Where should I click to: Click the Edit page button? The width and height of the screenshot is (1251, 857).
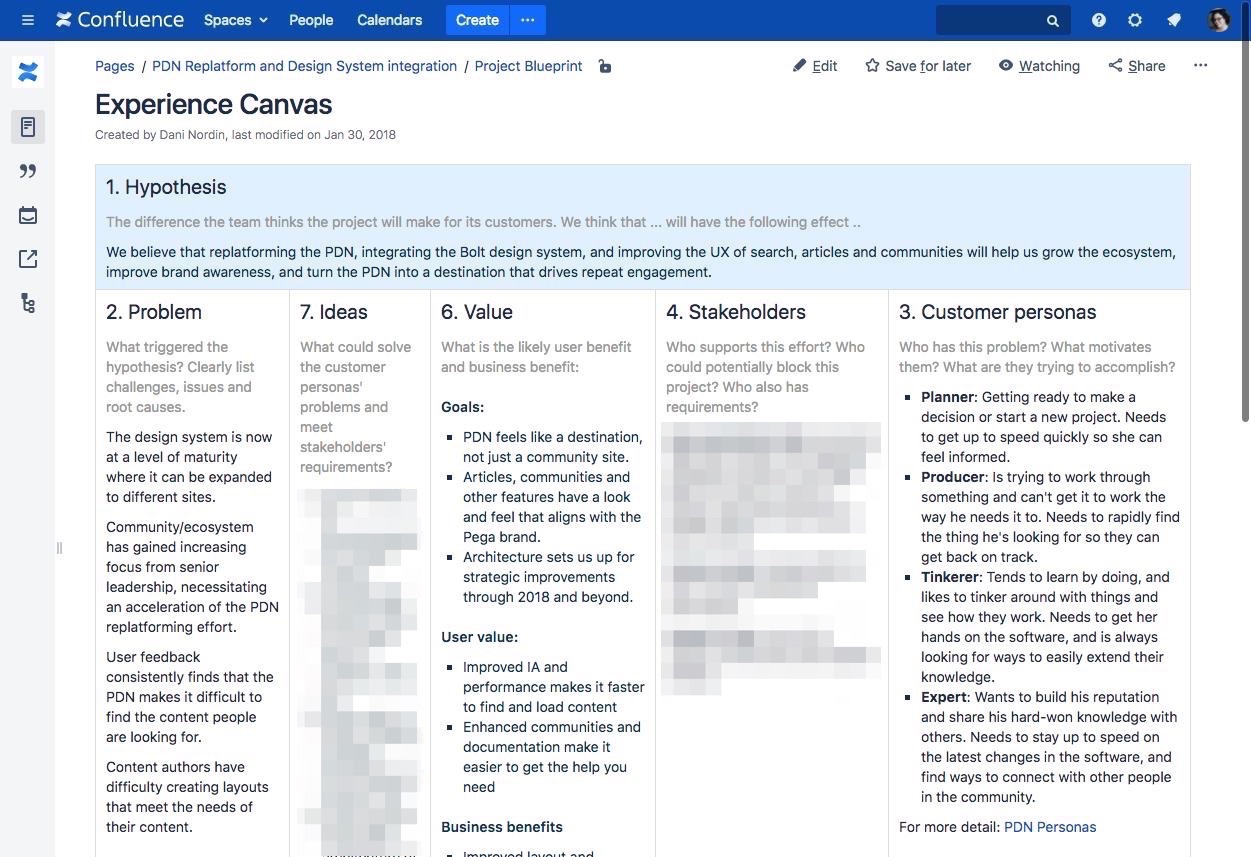coord(815,66)
